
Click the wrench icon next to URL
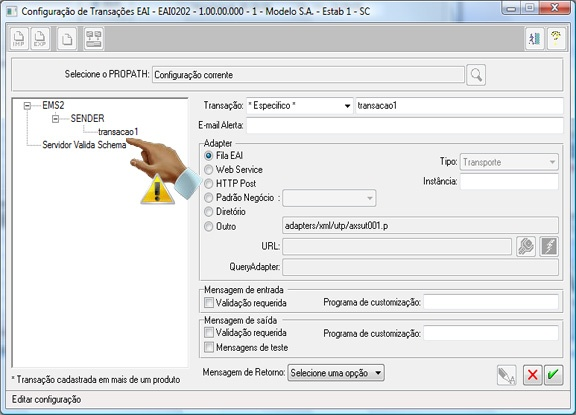click(x=526, y=246)
